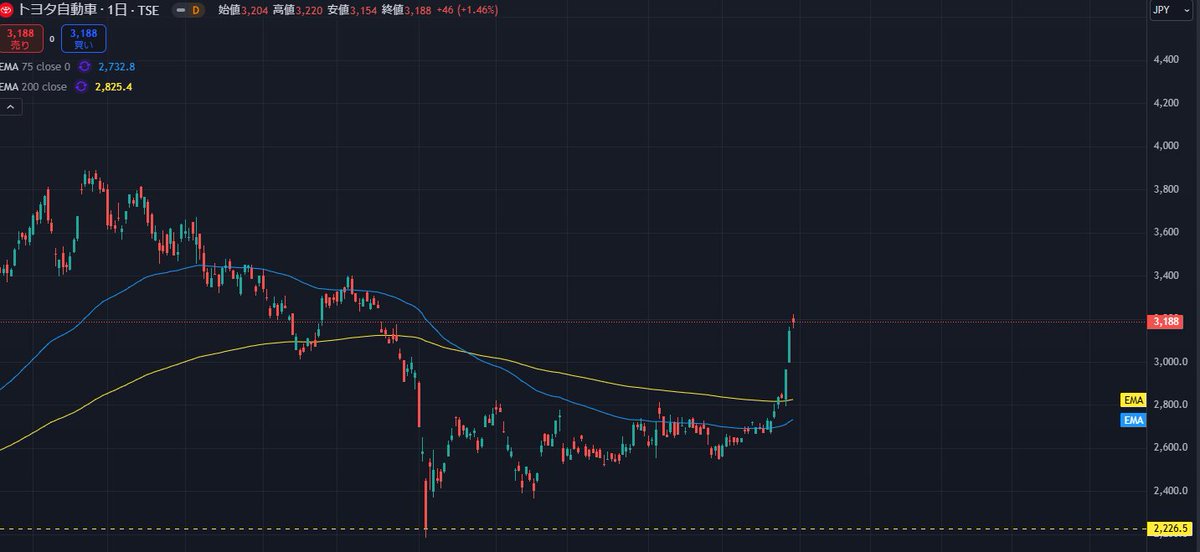Click the 2,825.4 EMA 200 value

[114, 87]
